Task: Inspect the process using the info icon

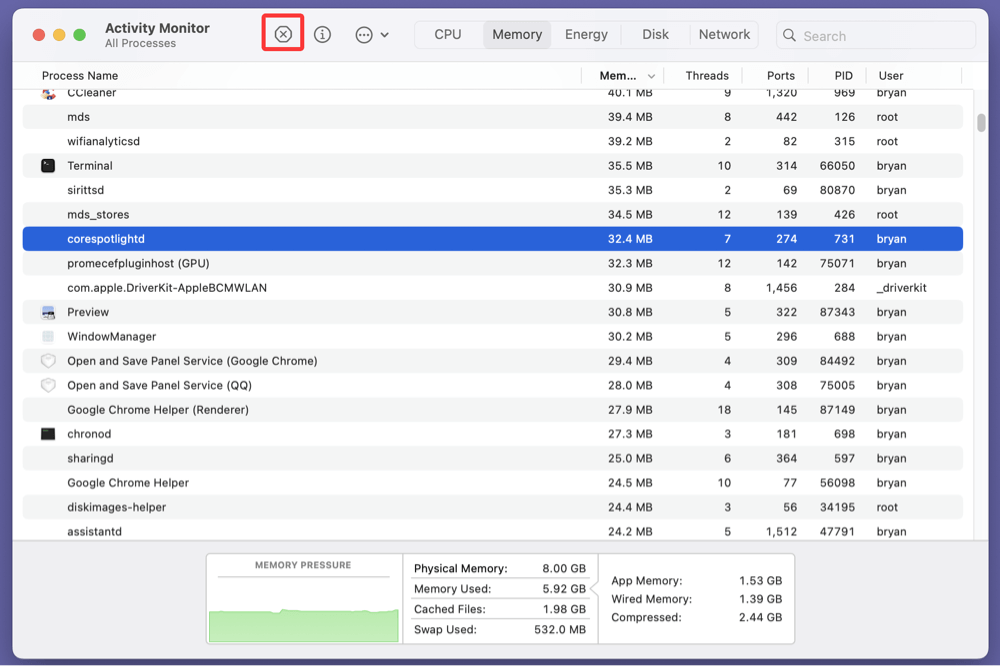Action: (322, 33)
